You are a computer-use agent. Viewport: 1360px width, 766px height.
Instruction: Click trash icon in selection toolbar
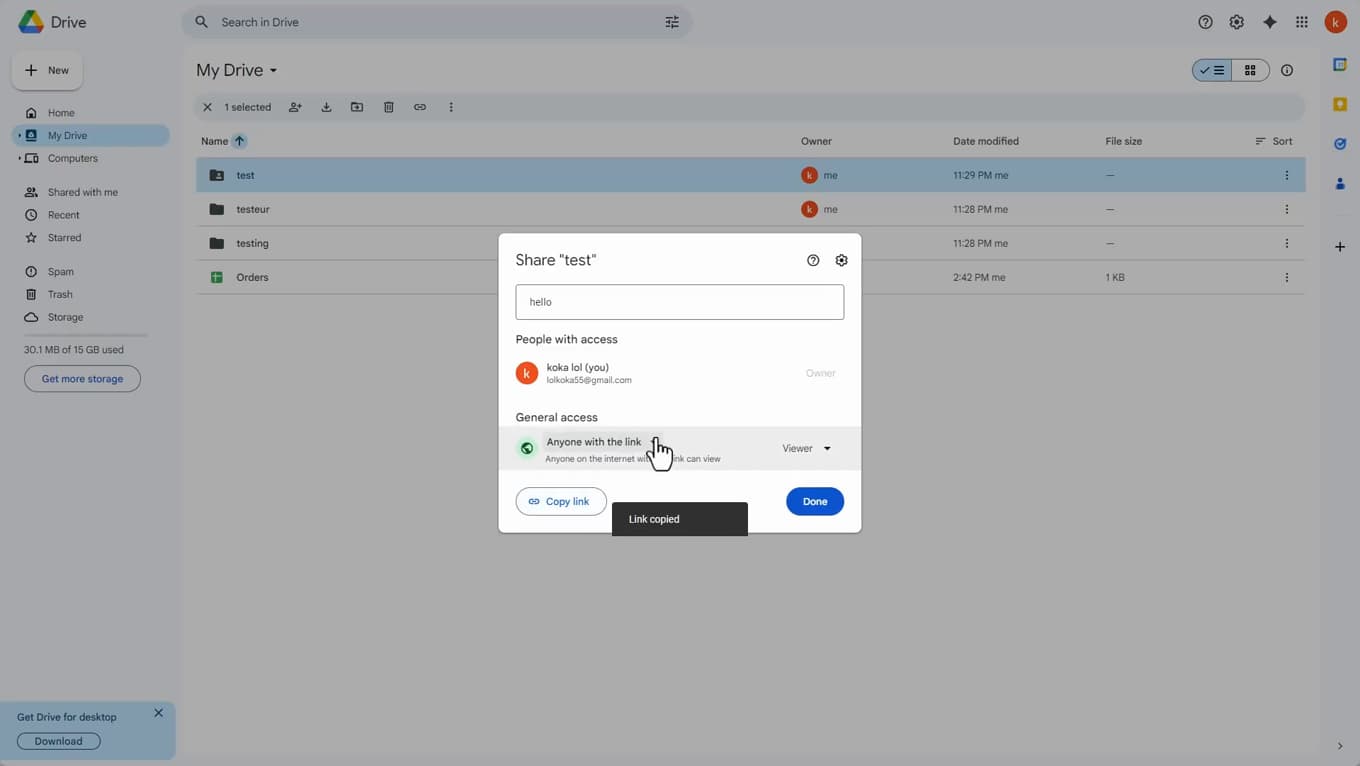389,107
